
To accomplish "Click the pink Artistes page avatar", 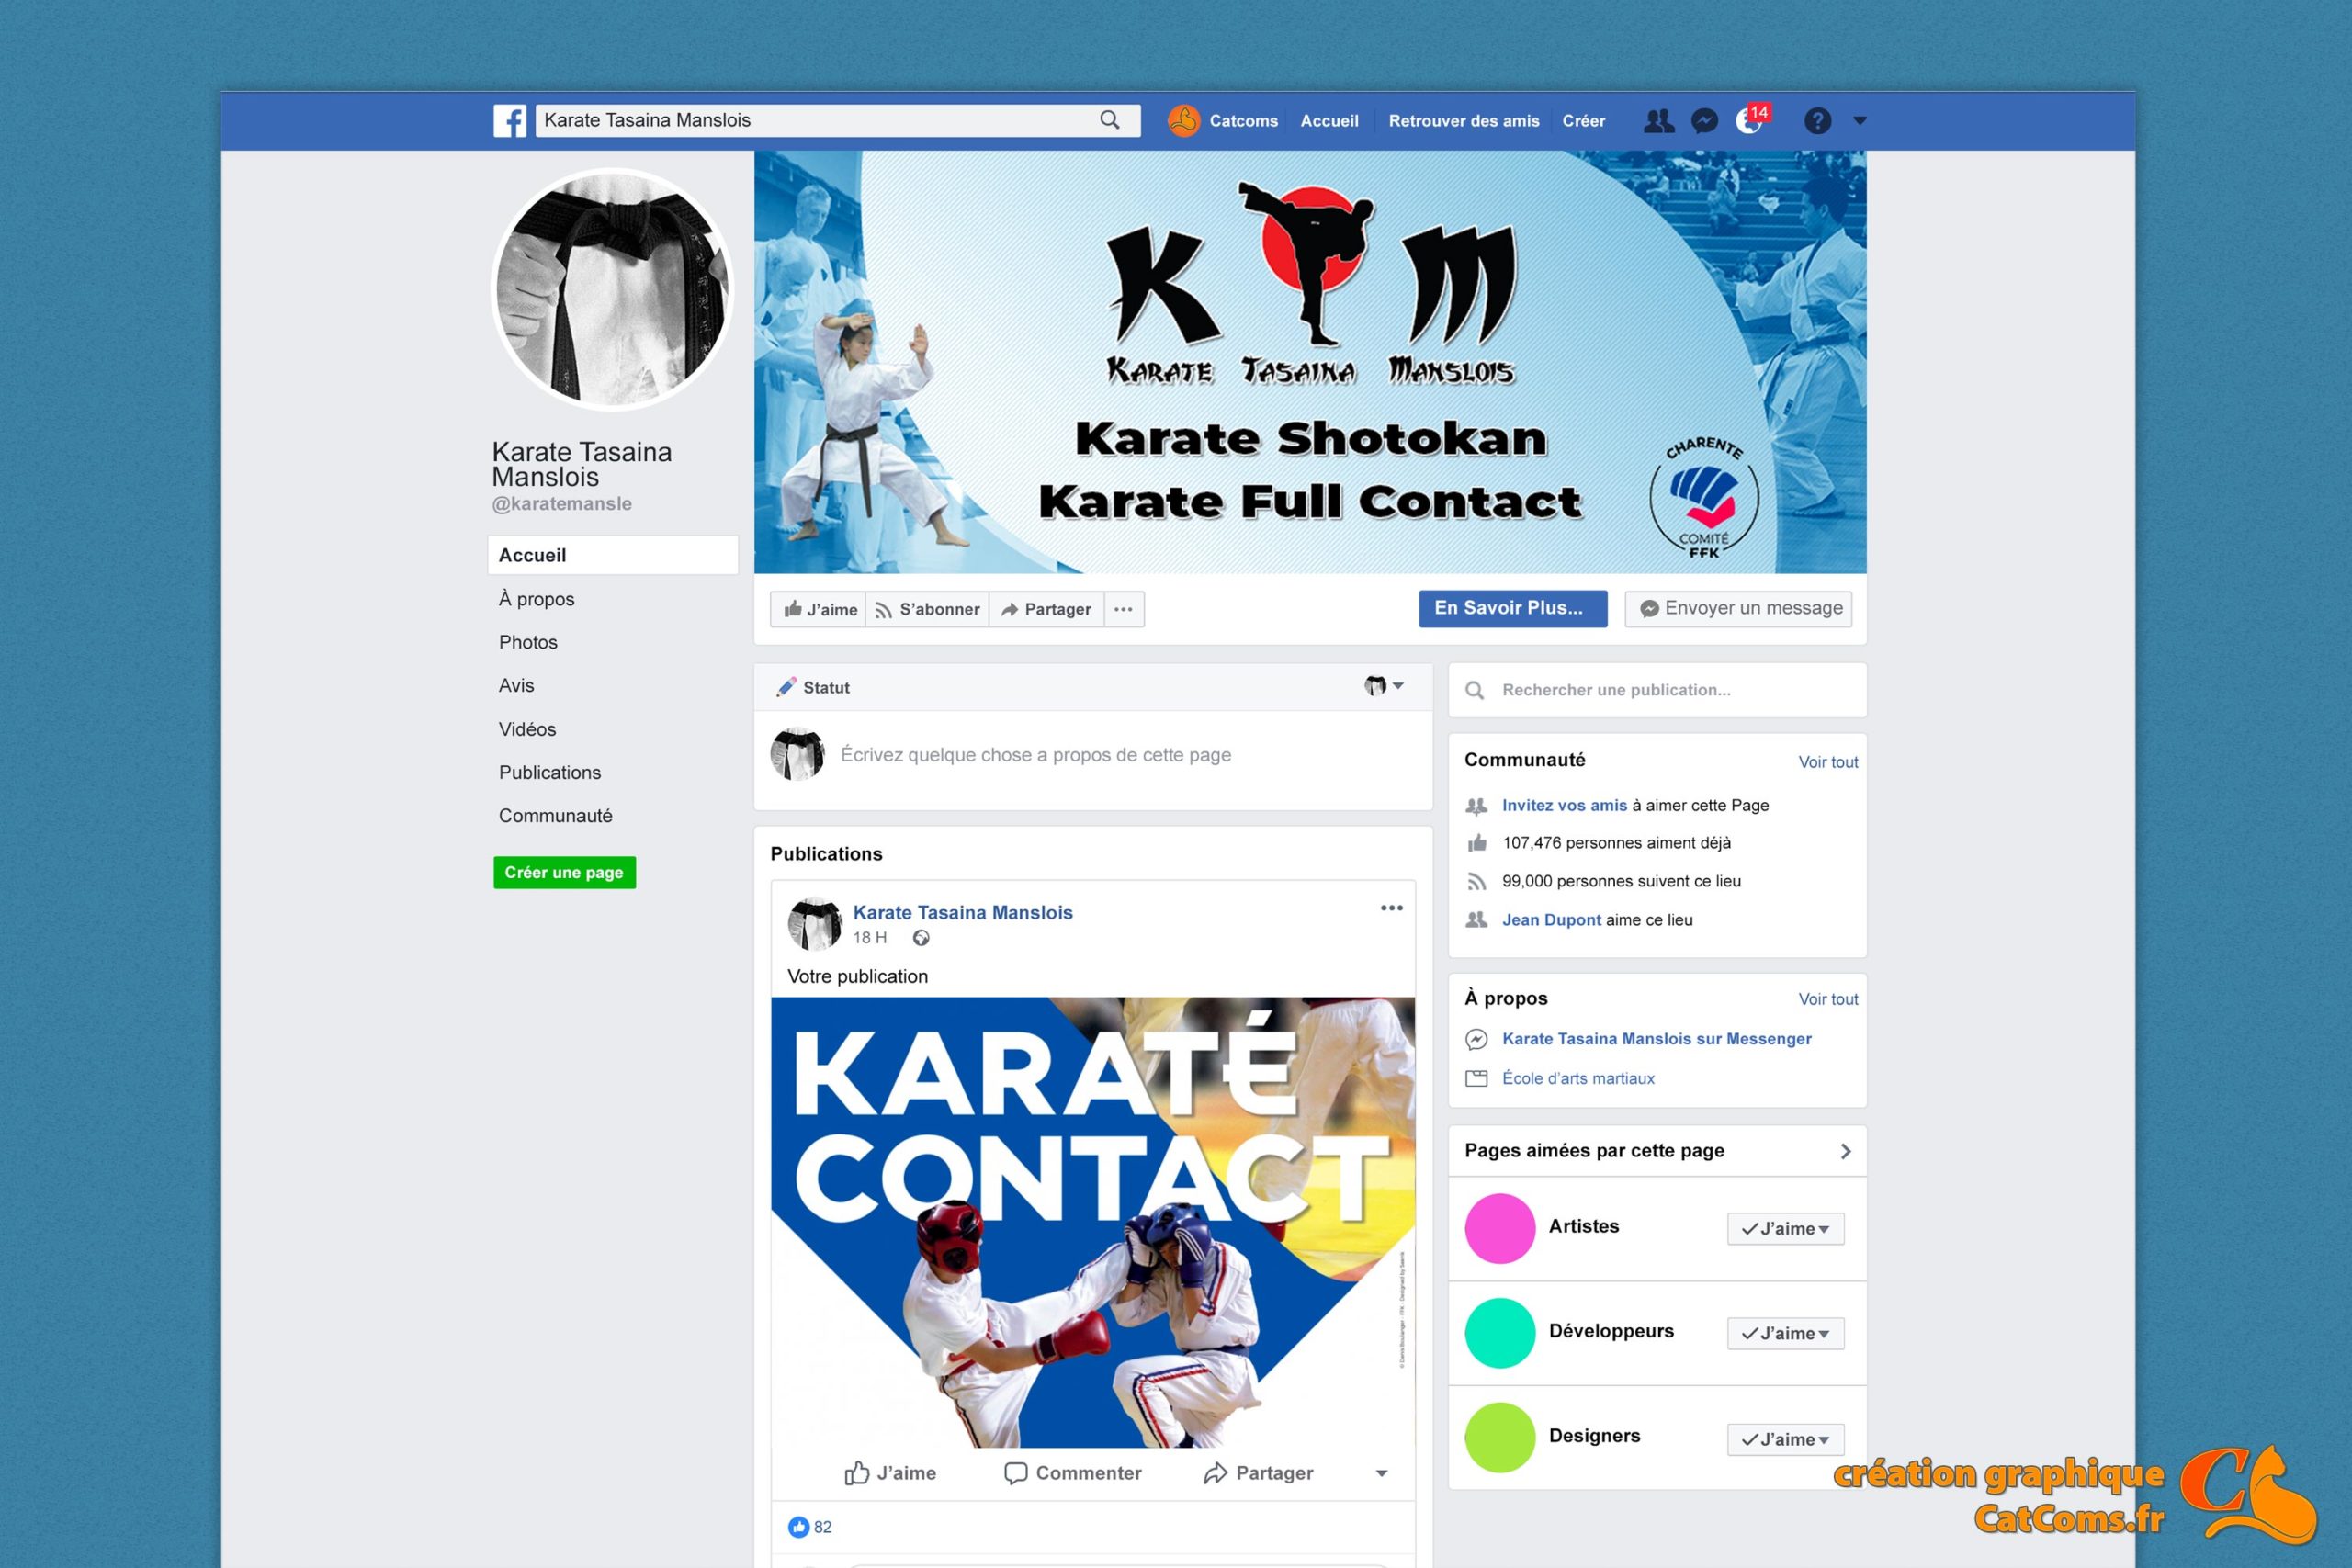I will (1500, 1228).
